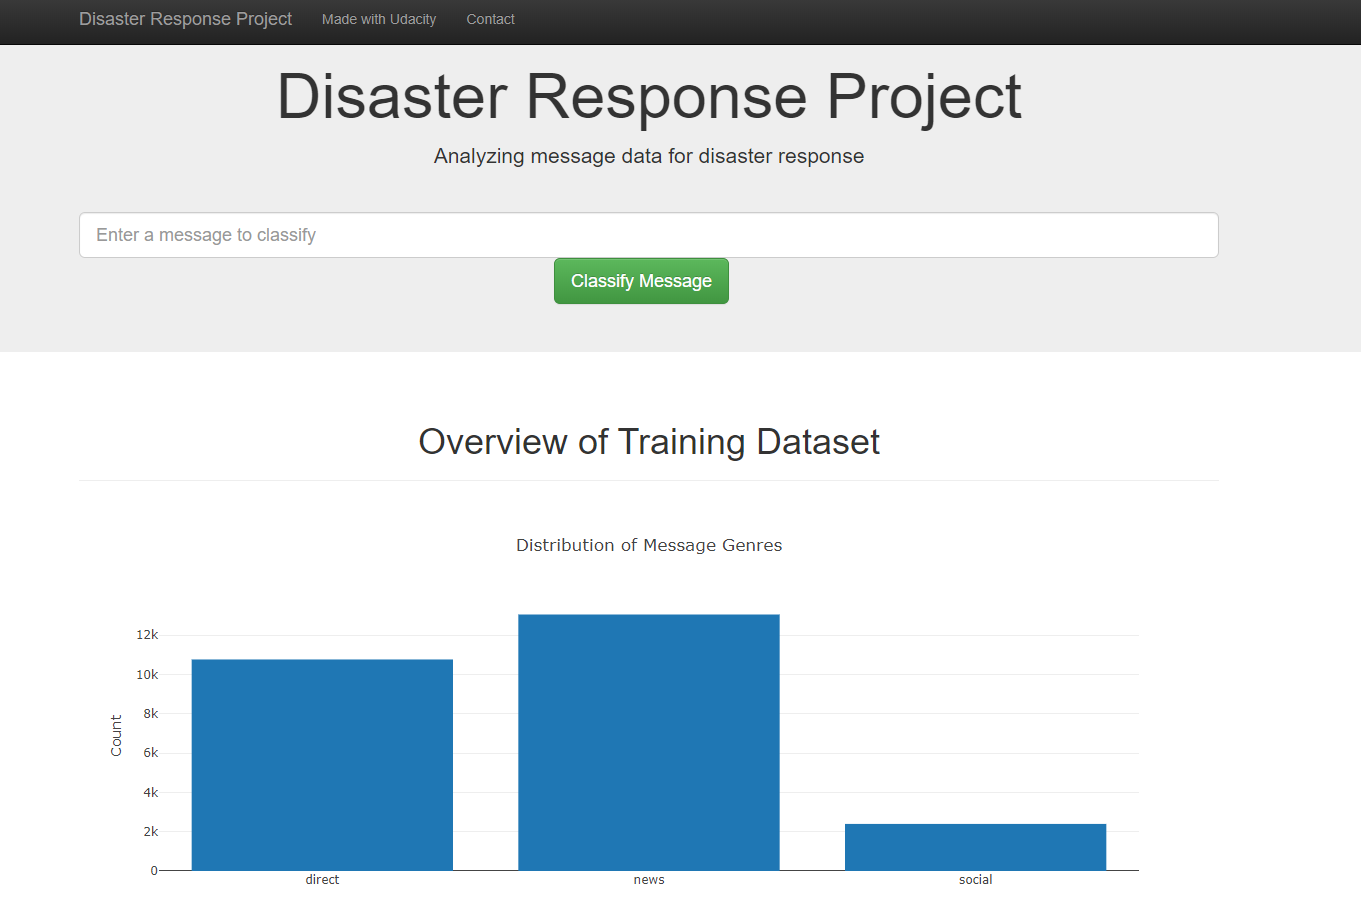This screenshot has width=1361, height=911.
Task: Select the social genre bar in chart
Action: click(x=975, y=847)
